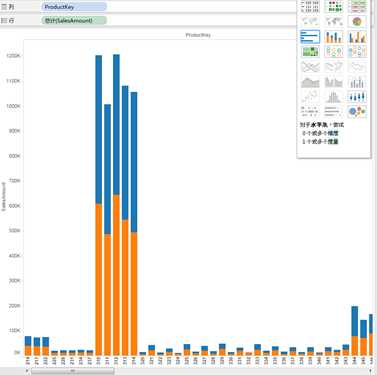Choose the histogram chart type in Show Me
Viewport: 377px width, 375px height.
[x=334, y=97]
